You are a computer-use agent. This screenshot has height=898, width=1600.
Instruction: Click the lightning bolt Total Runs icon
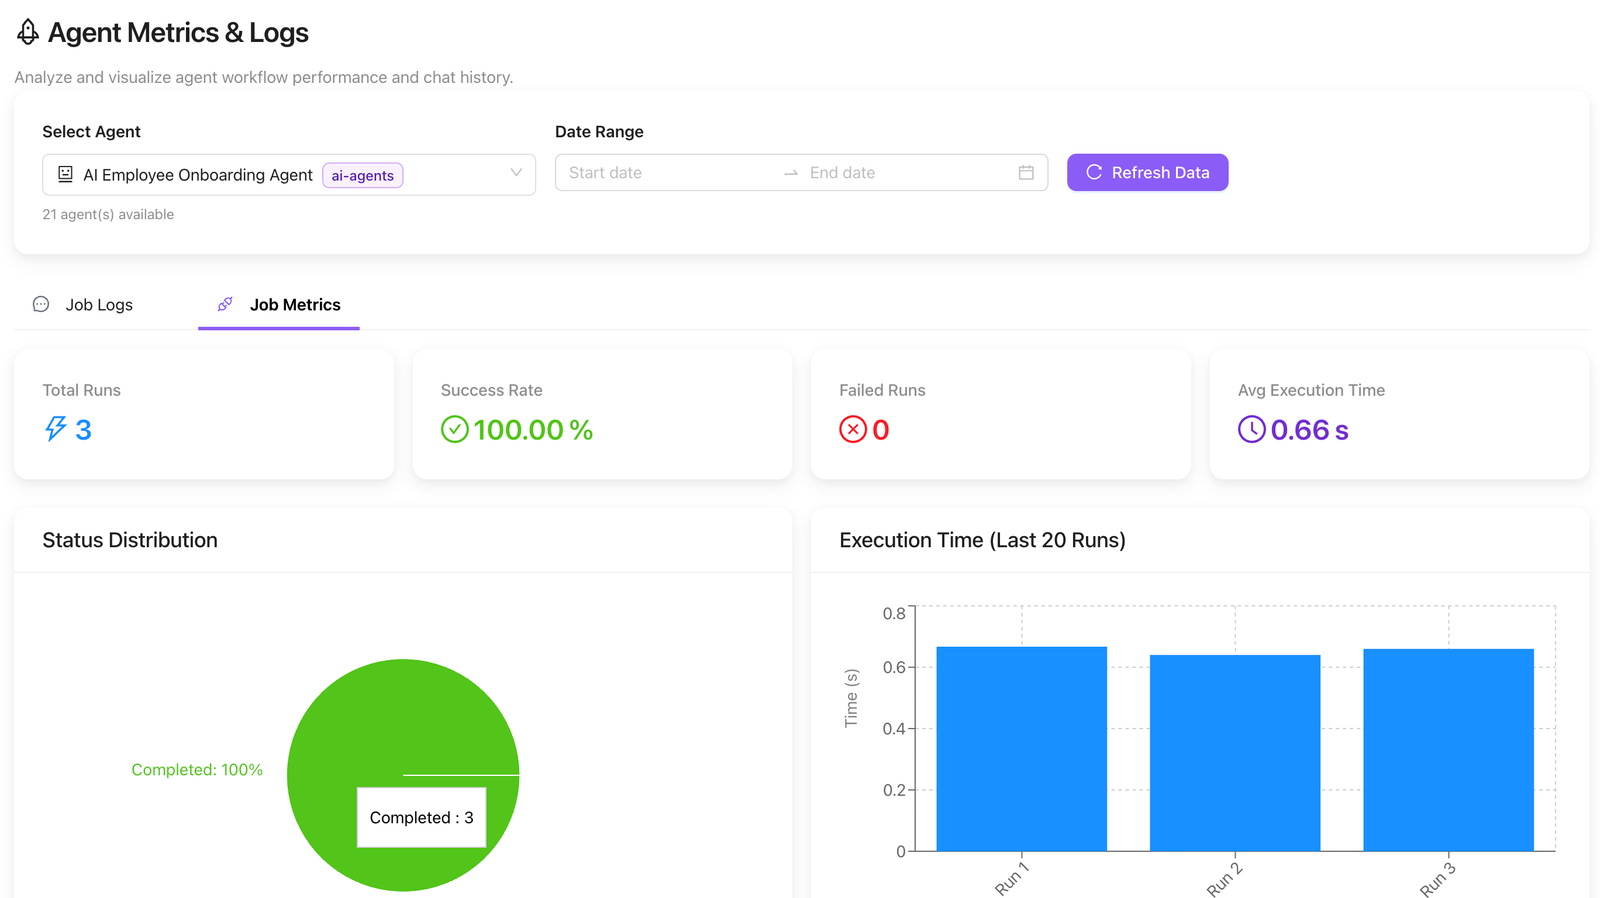click(x=56, y=429)
